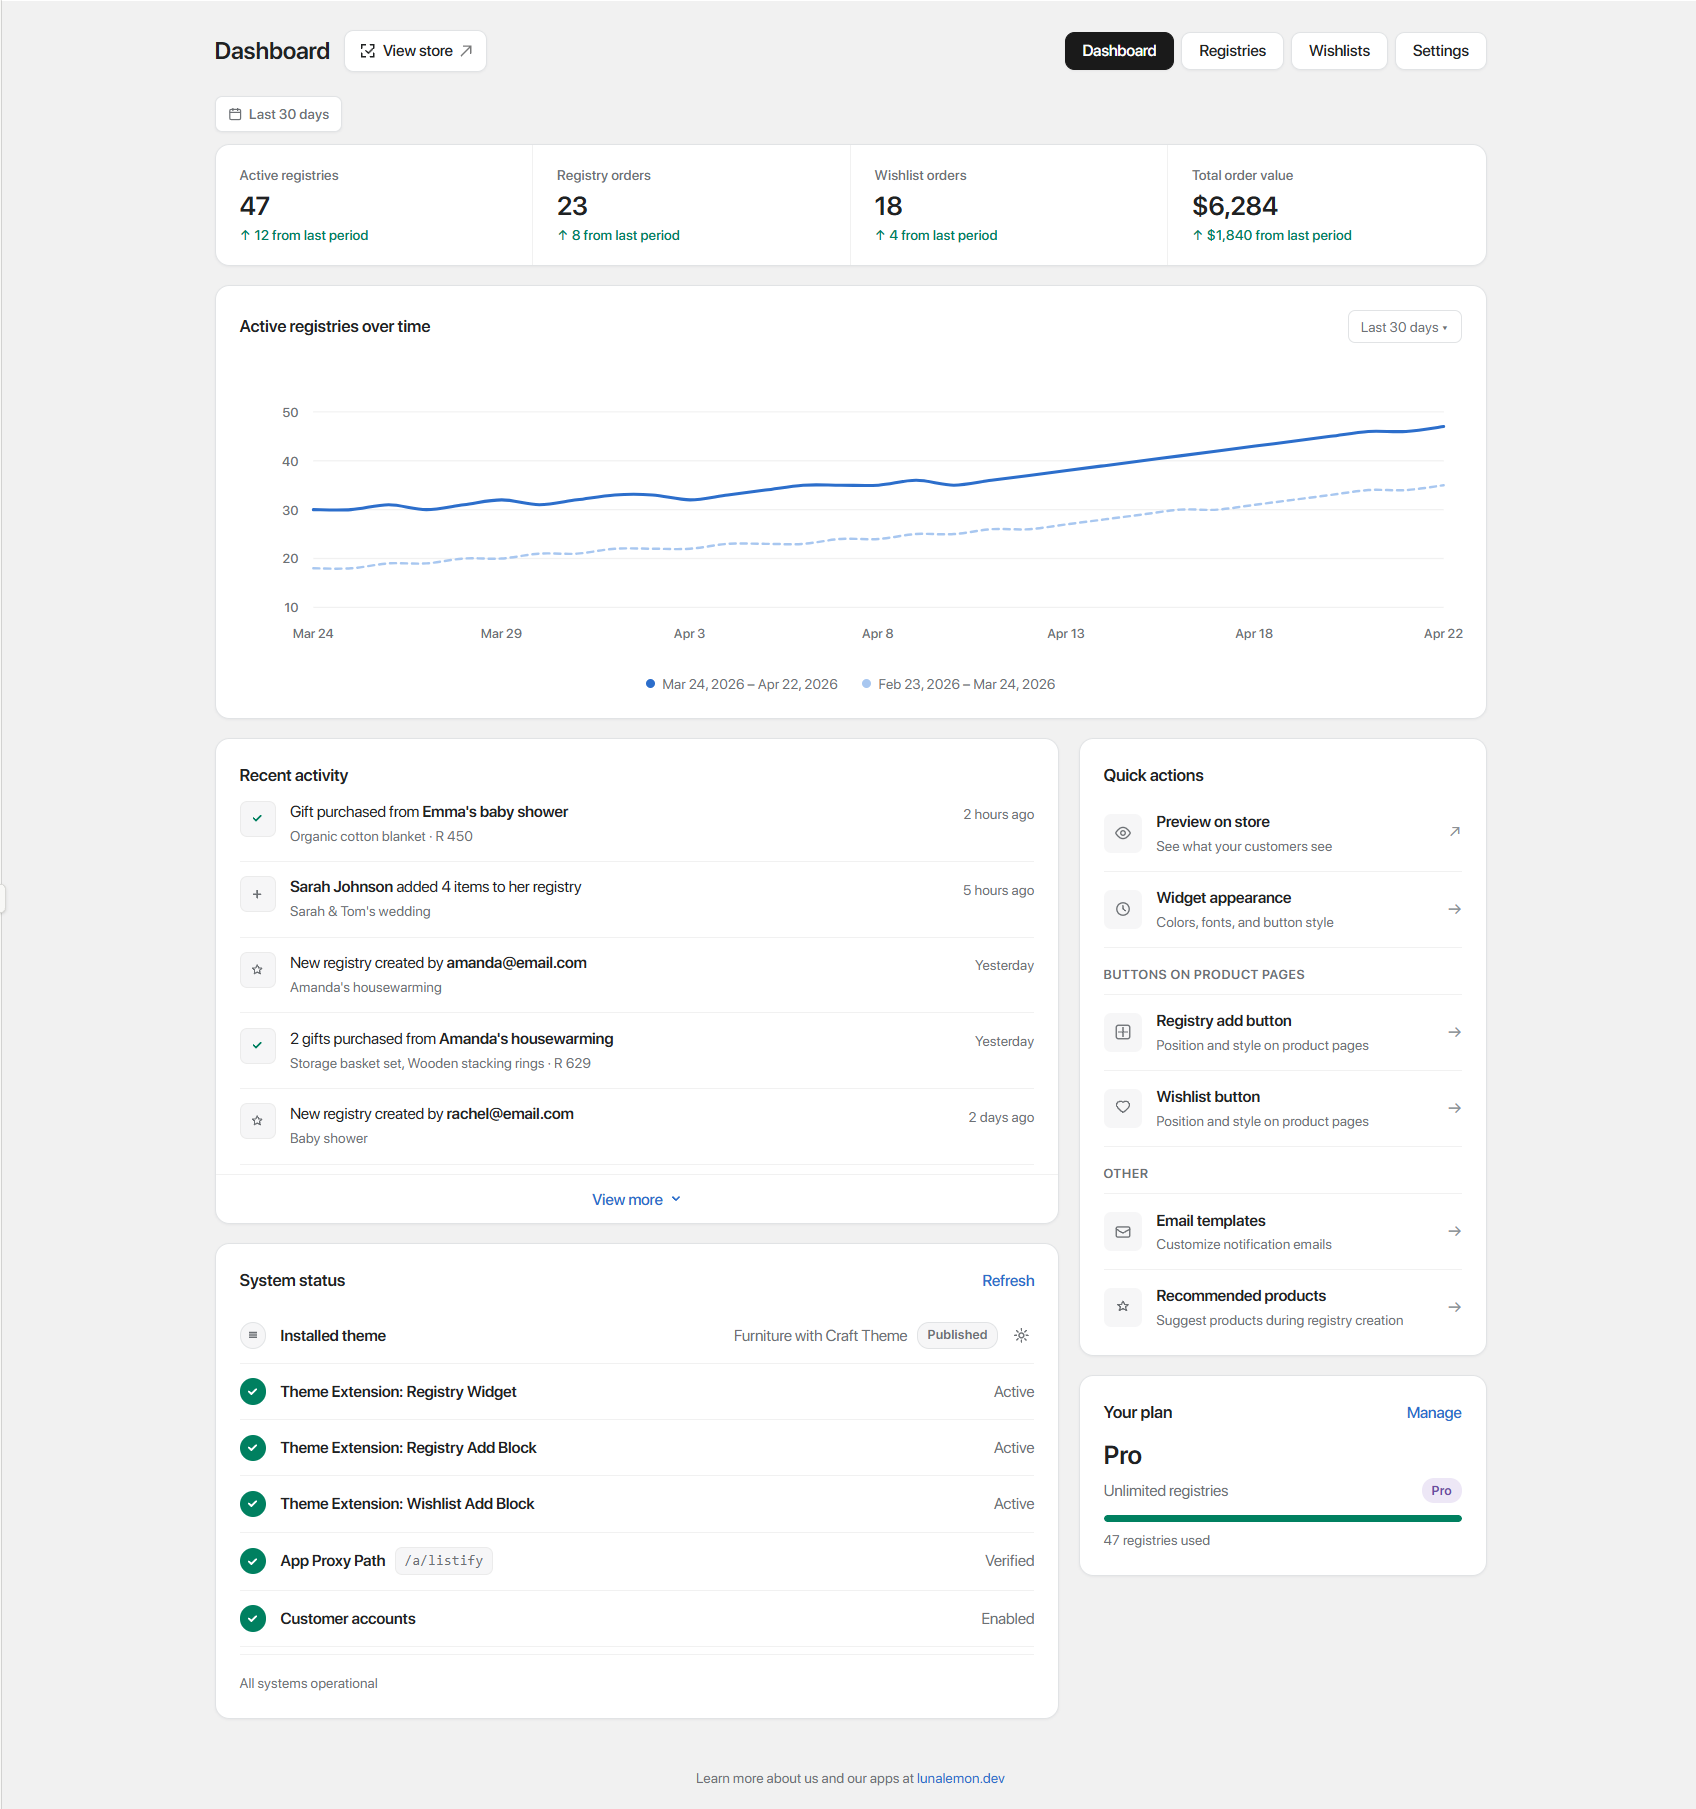Click the Installed theme list icon
Screen dimensions: 1696x1809
(x=253, y=1335)
